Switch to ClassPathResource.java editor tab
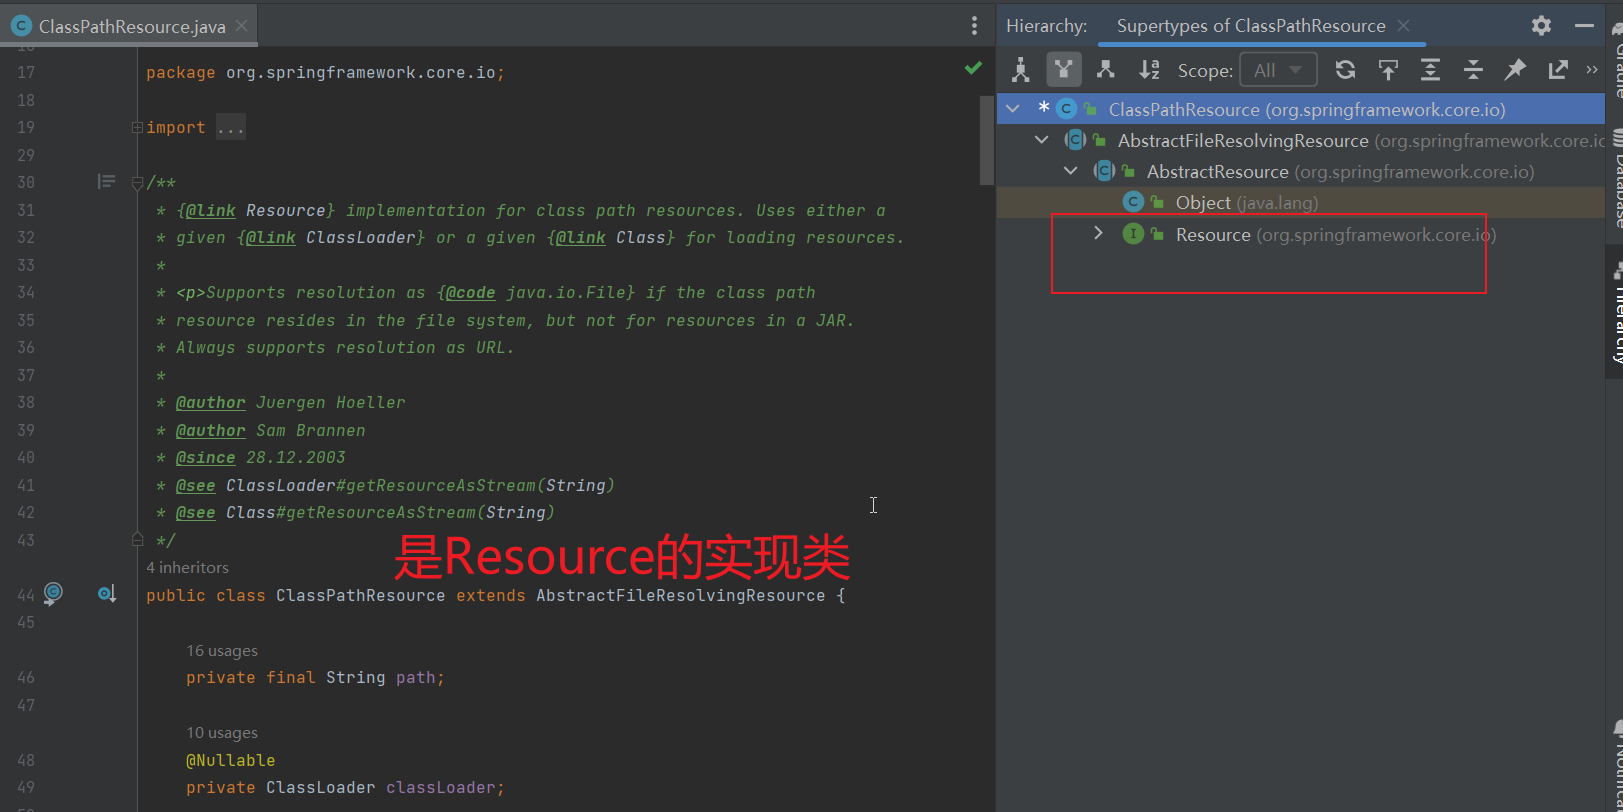1623x812 pixels. [x=131, y=27]
